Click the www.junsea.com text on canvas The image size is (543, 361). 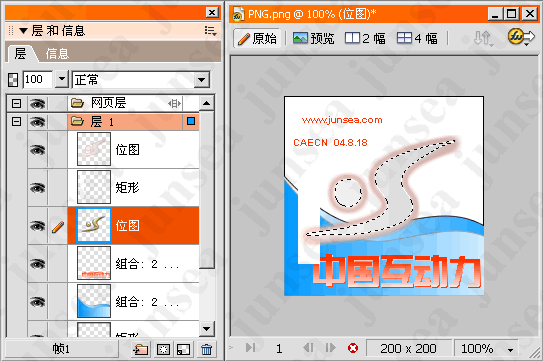pyautogui.click(x=342, y=120)
